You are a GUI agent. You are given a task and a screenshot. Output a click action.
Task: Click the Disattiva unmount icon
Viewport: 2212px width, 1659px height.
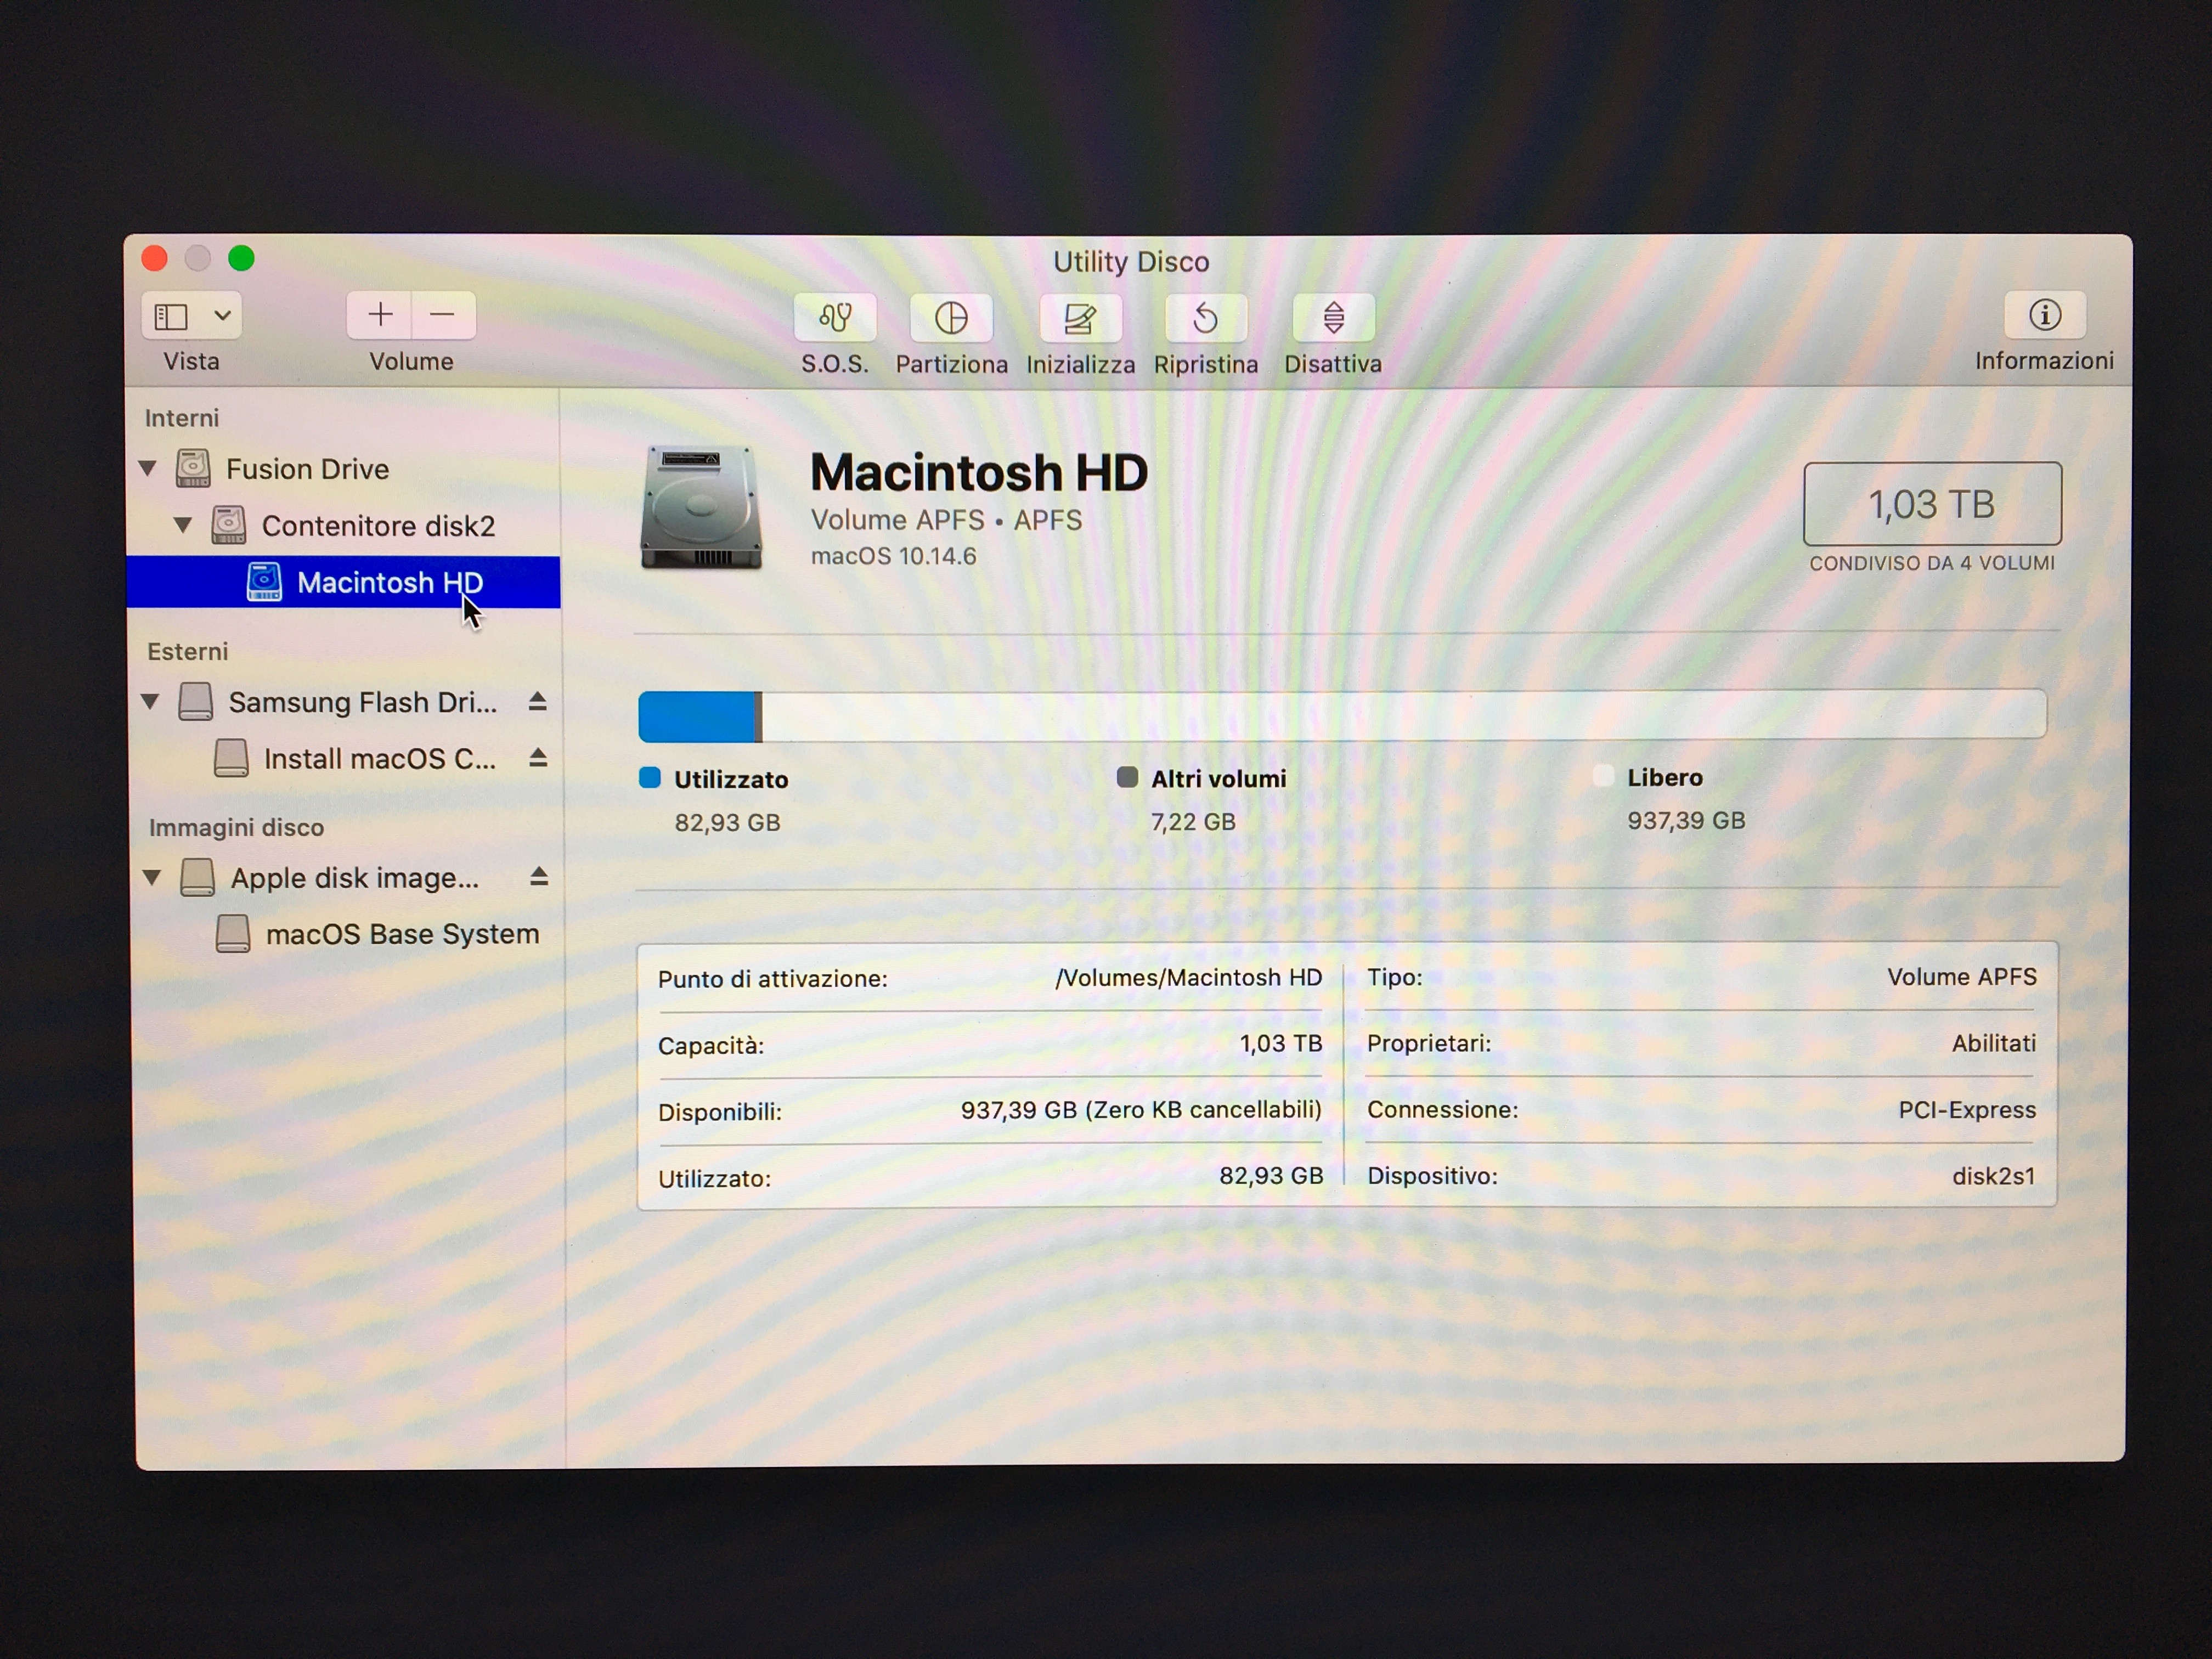(x=1332, y=318)
